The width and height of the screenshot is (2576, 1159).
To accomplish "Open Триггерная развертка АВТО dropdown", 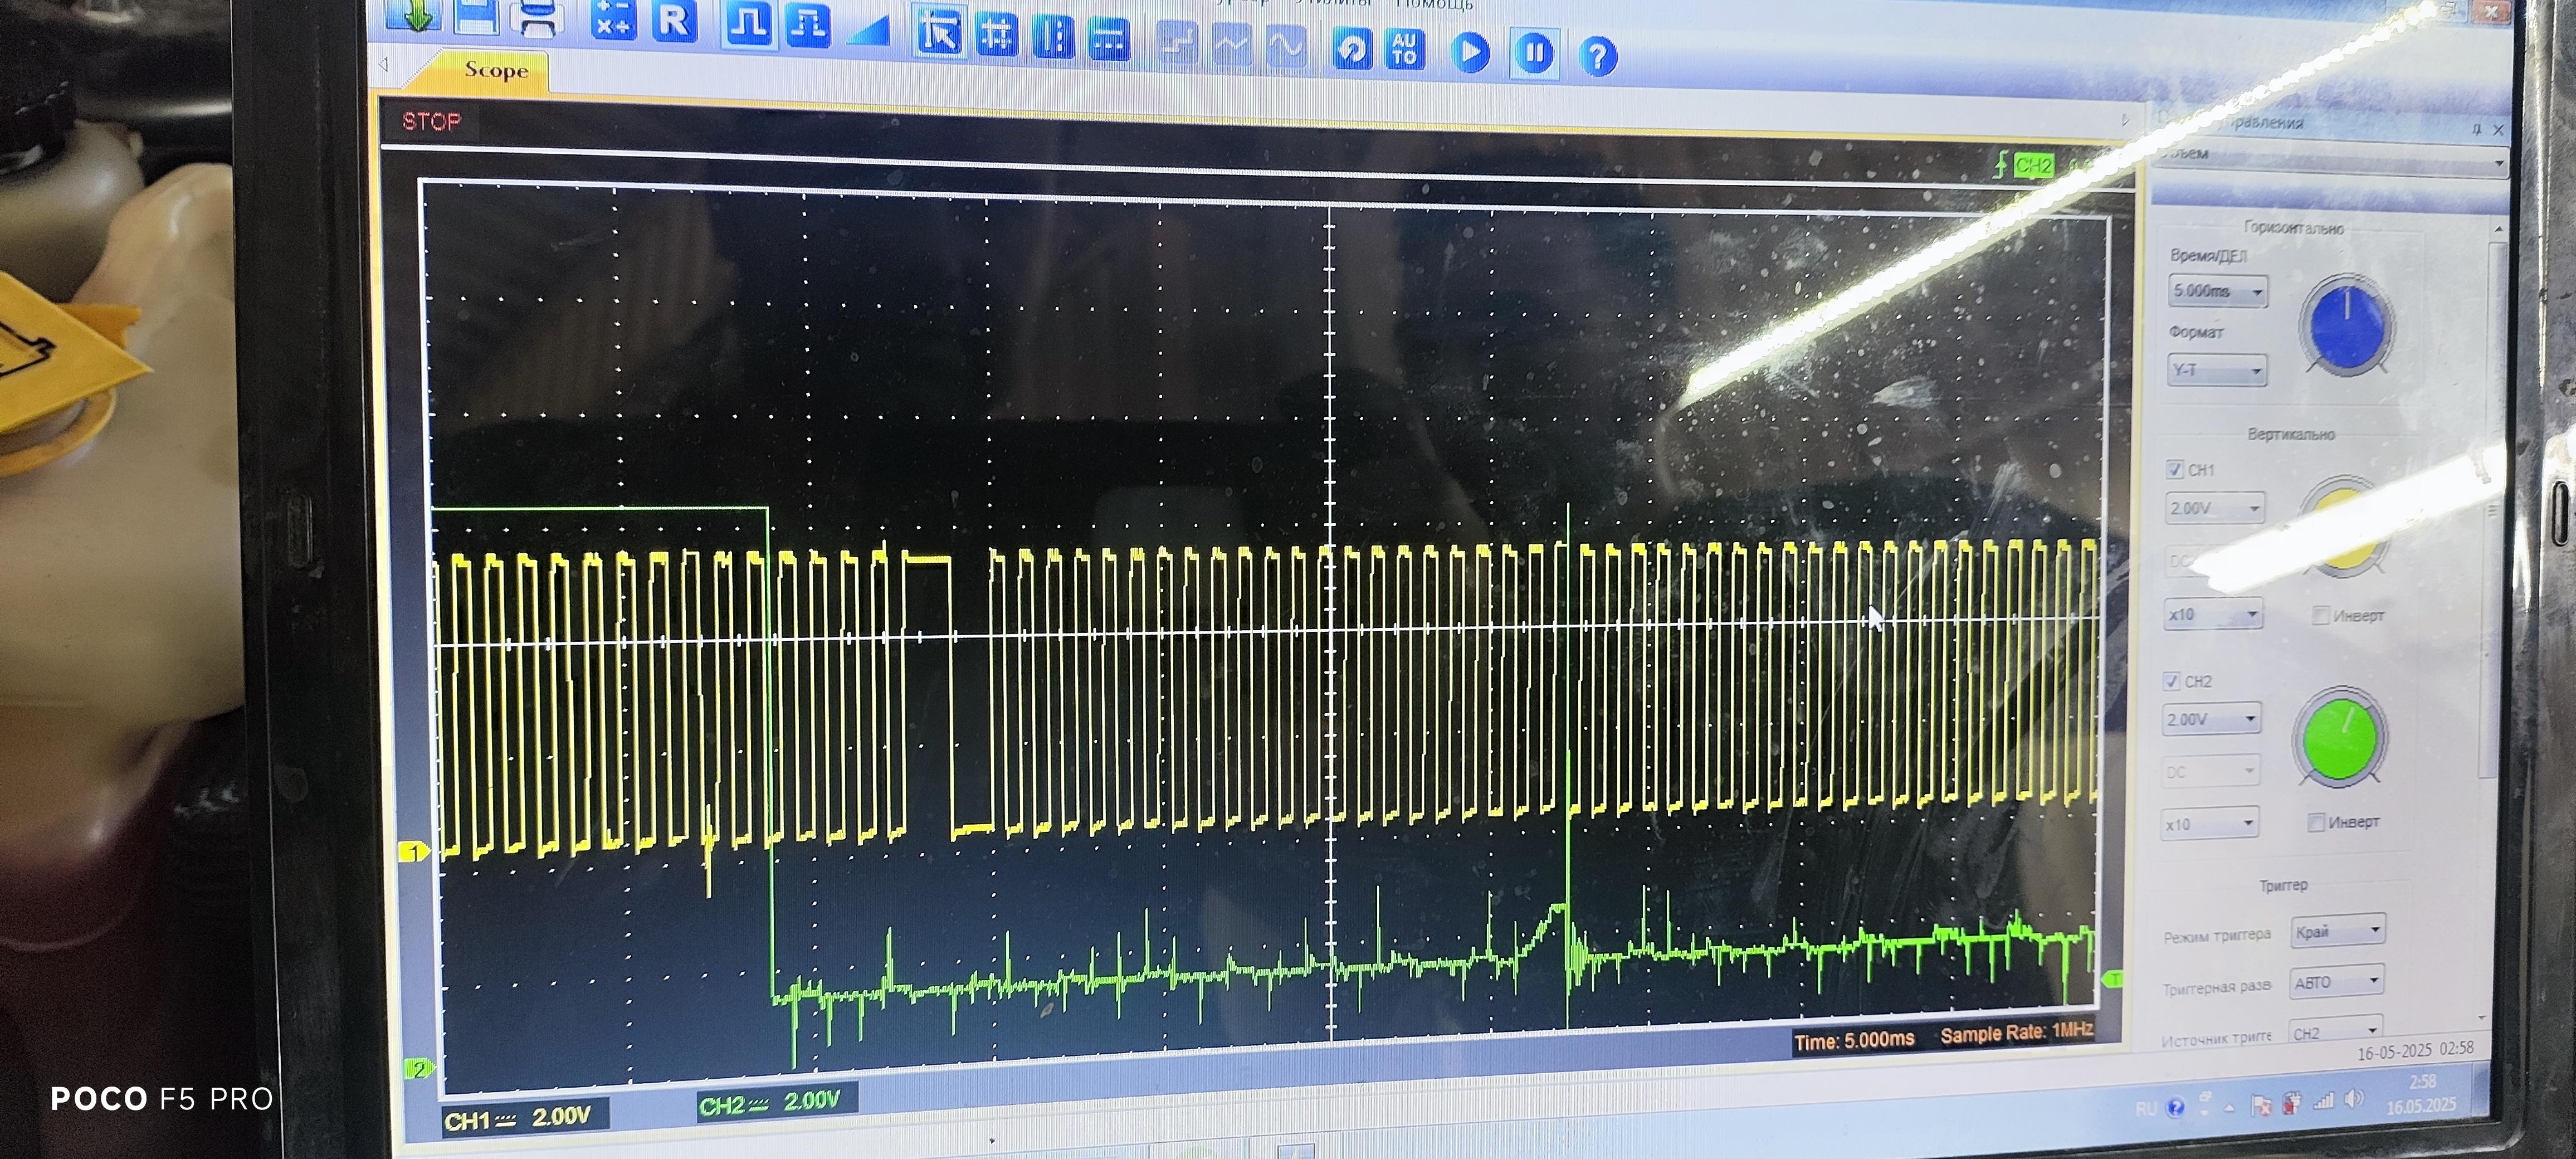I will 2337,982.
